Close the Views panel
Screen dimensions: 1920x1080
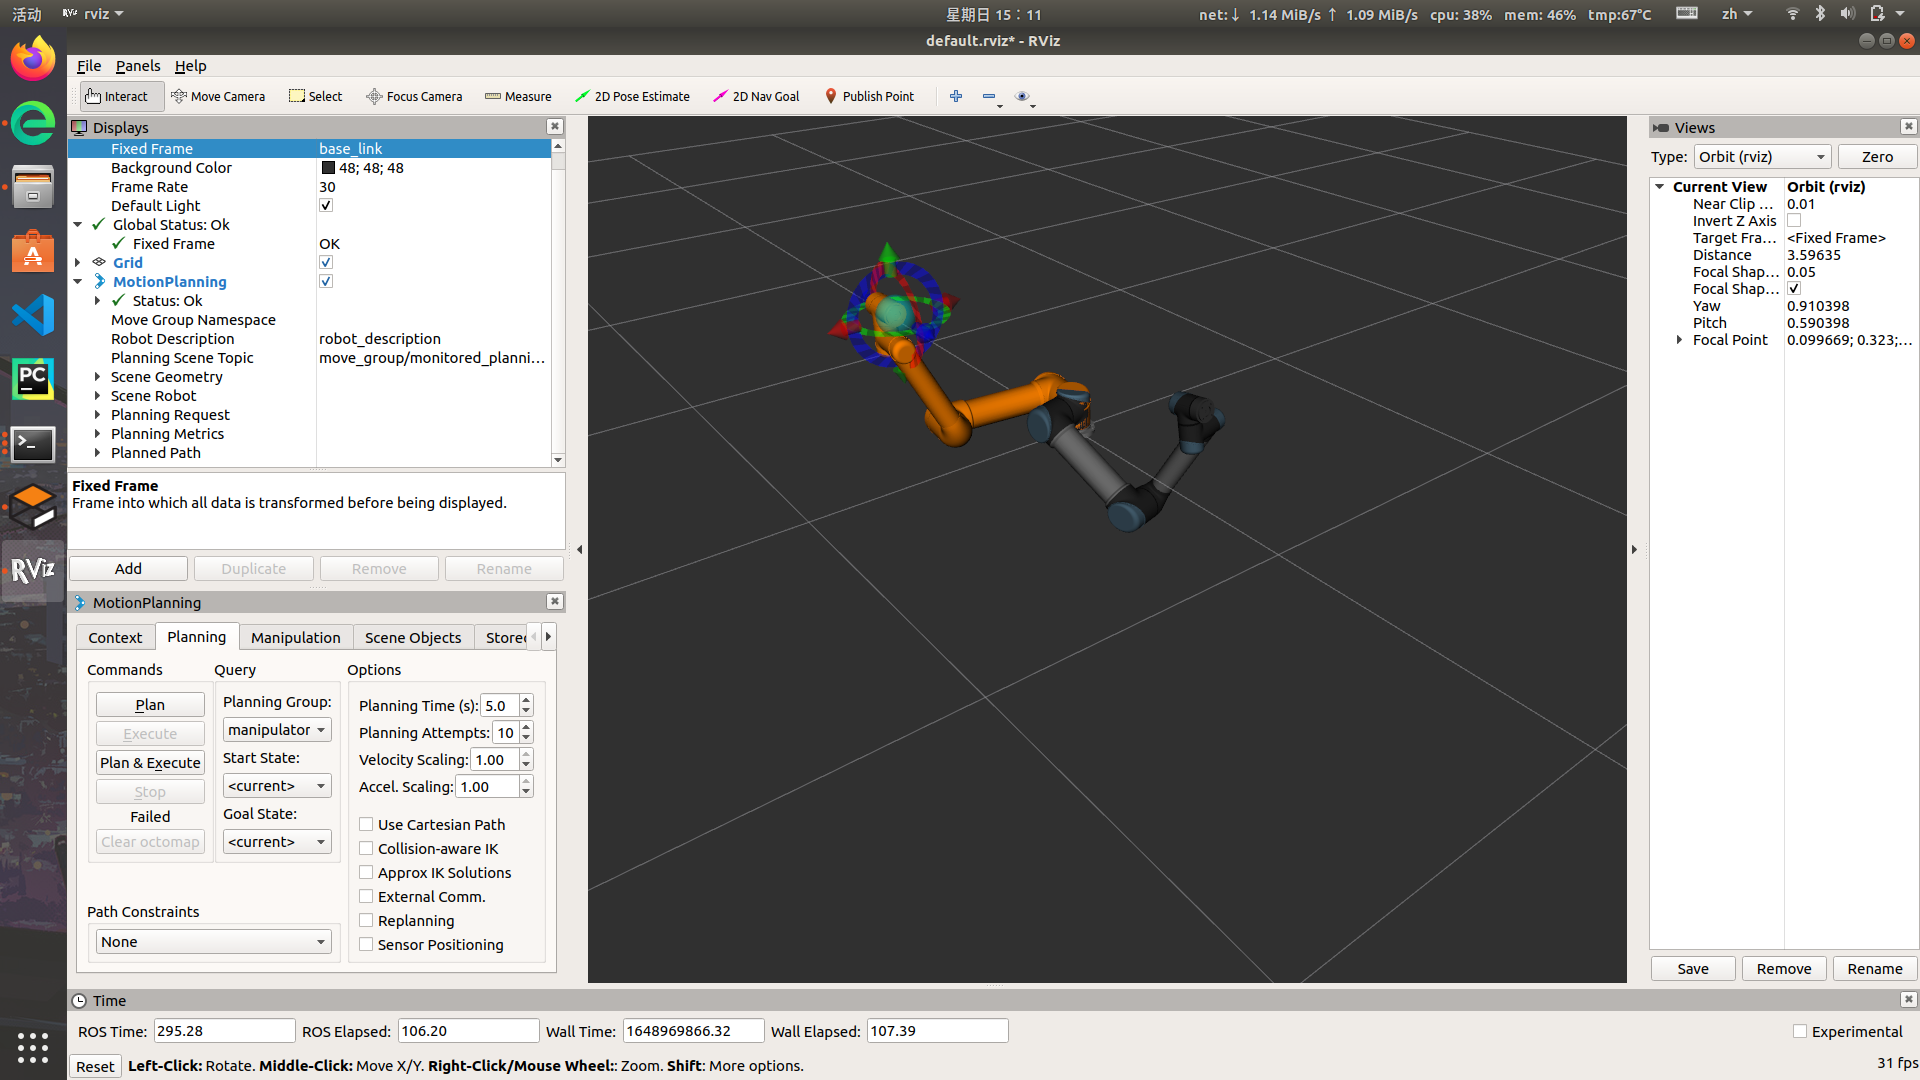click(x=1909, y=127)
